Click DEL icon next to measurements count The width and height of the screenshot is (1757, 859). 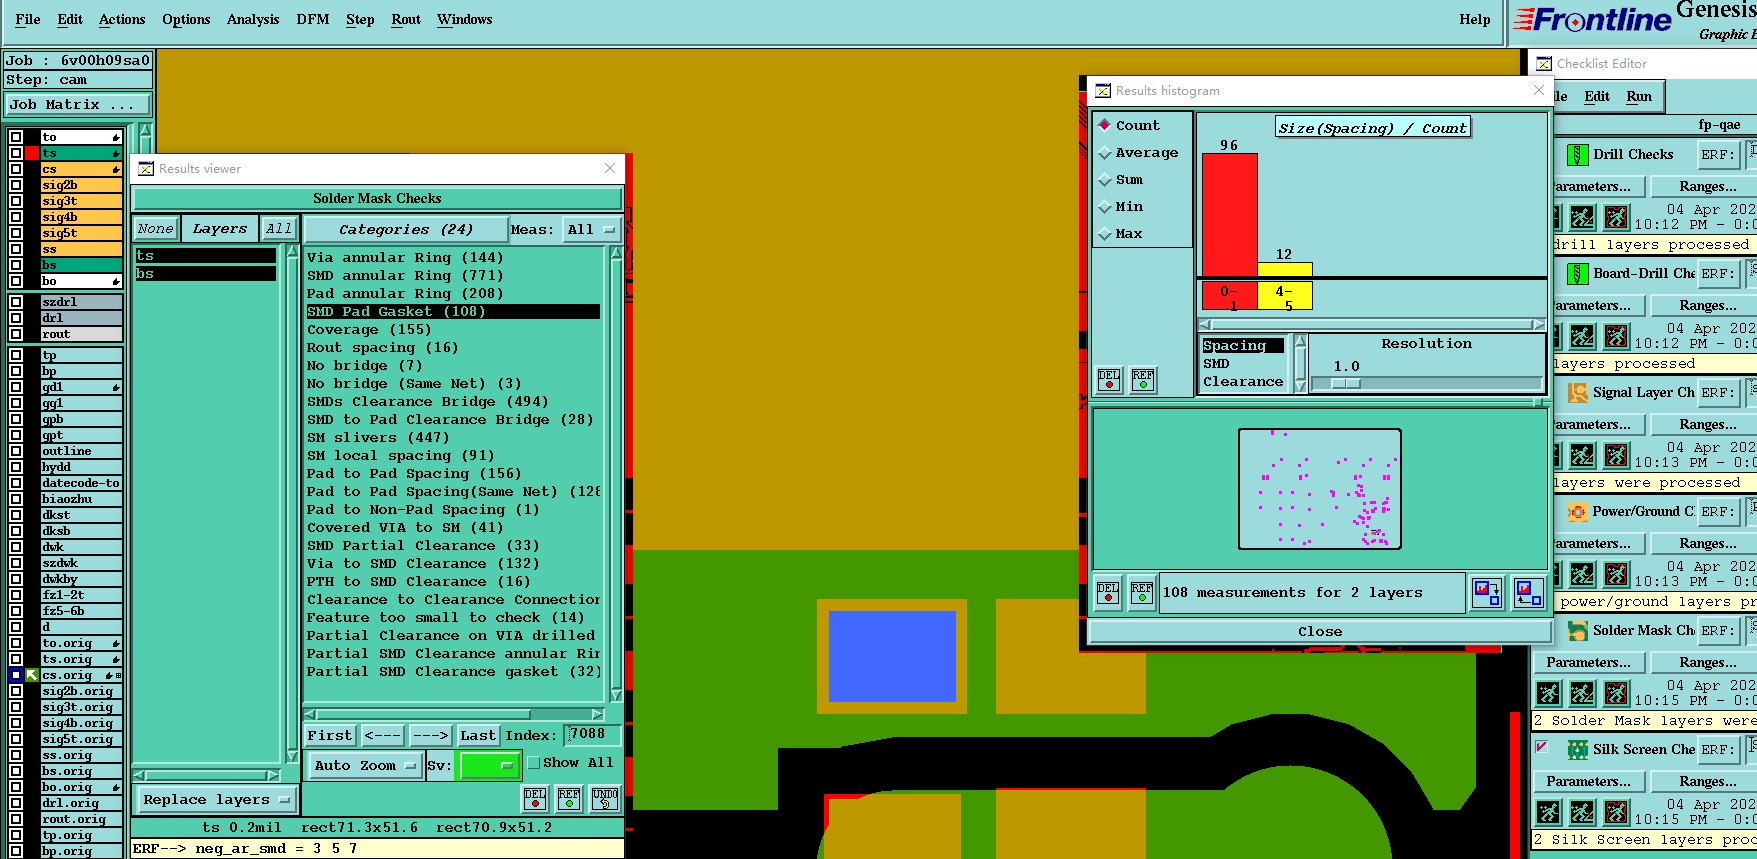pyautogui.click(x=1108, y=592)
